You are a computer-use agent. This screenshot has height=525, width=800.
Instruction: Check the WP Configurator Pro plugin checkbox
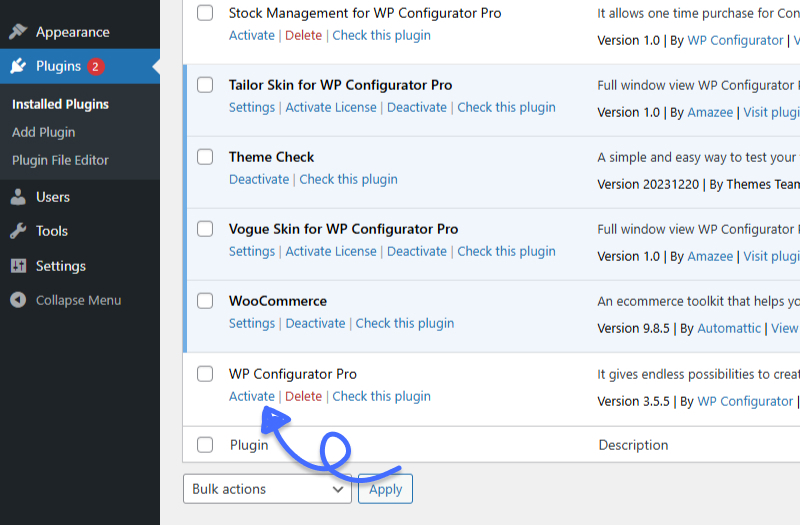click(205, 373)
